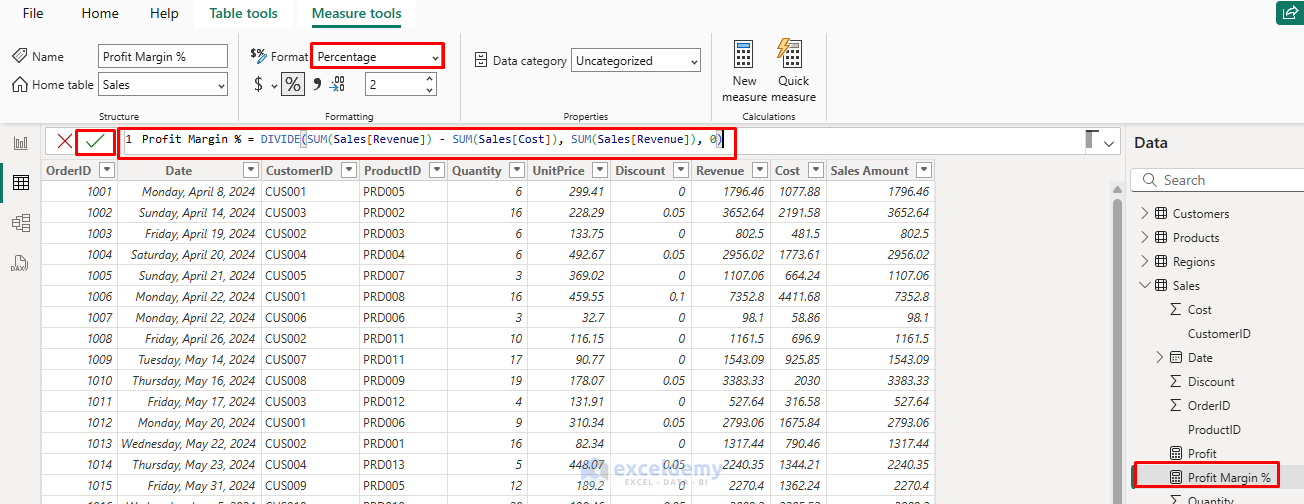The height and width of the screenshot is (504, 1304).
Task: Open ProductID column filter dropdown
Action: (x=436, y=170)
